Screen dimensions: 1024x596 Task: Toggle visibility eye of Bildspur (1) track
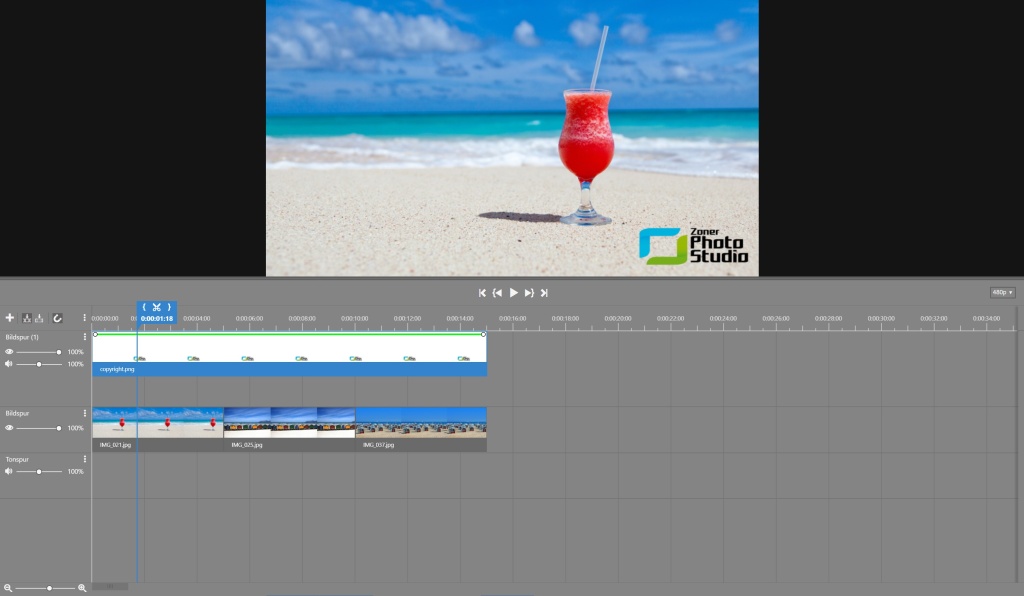[9, 352]
